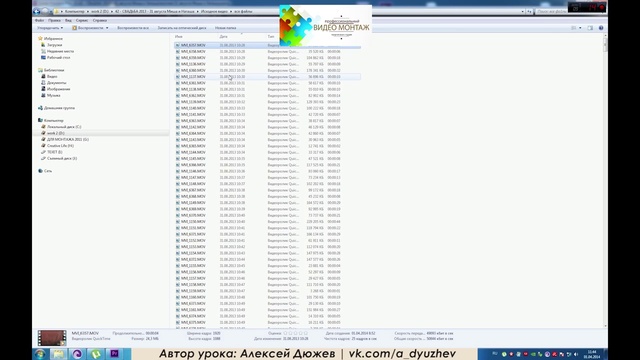This screenshot has width=640, height=360.
Task: Open Локальный диск (C:) drive
Action: click(x=61, y=127)
